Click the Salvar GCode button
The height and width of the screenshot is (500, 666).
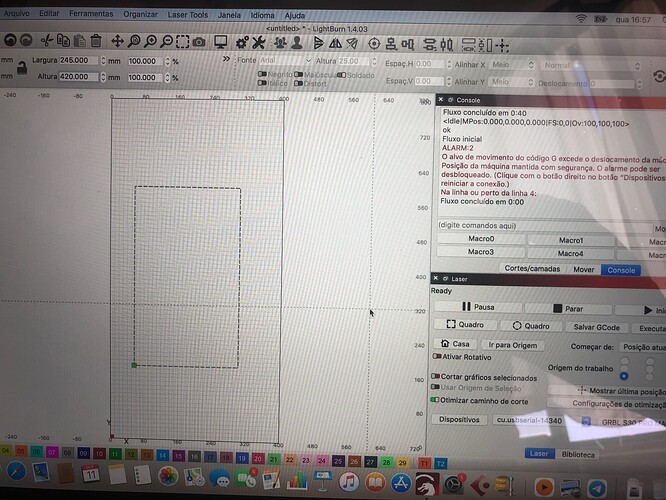[596, 326]
